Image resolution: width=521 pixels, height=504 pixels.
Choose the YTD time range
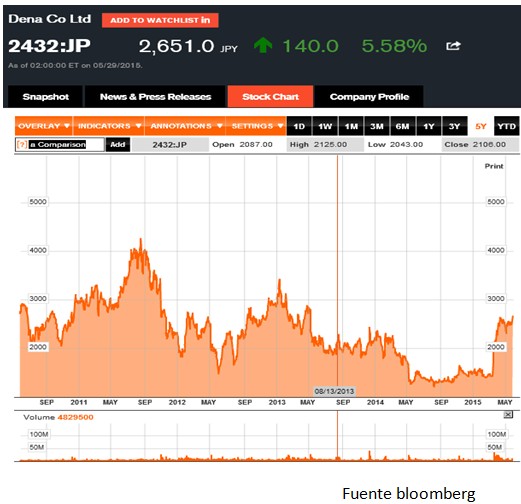tap(506, 126)
